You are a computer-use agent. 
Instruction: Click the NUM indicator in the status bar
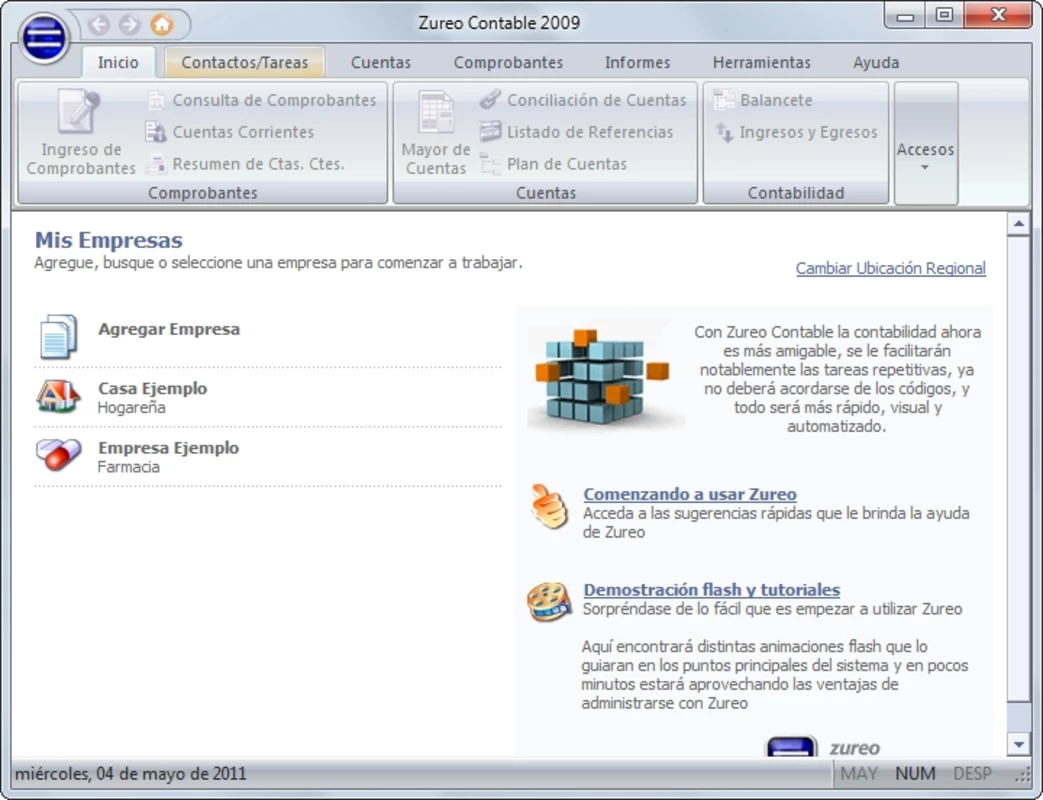pos(915,774)
